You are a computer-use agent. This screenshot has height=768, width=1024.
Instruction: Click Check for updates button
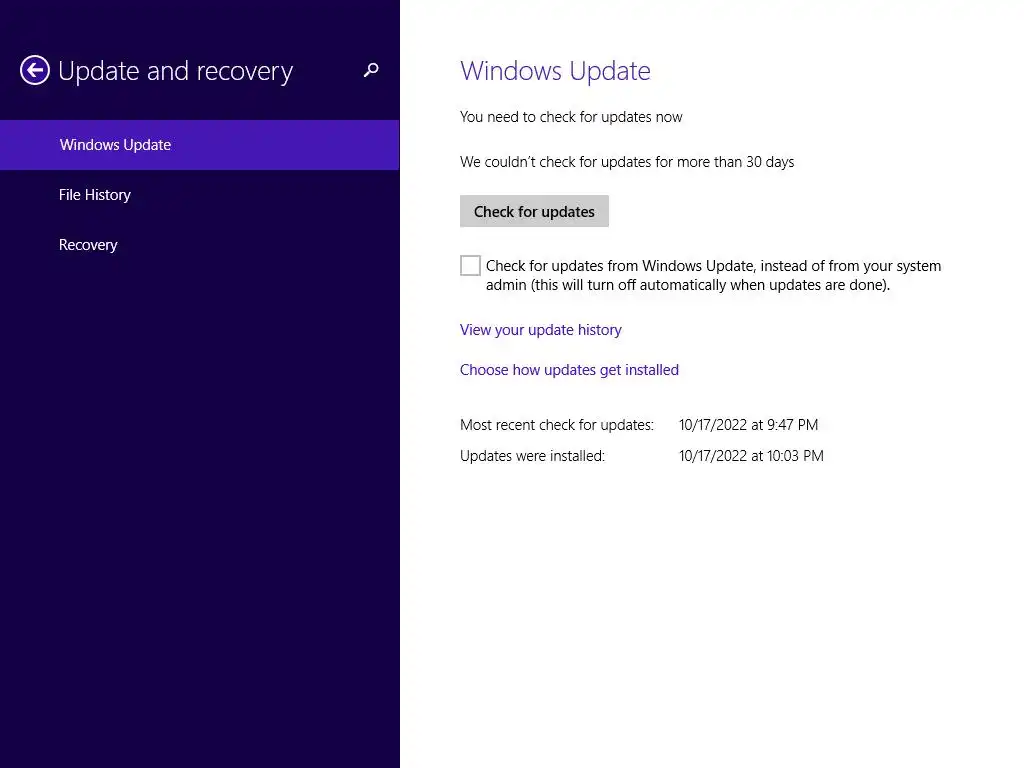(534, 211)
